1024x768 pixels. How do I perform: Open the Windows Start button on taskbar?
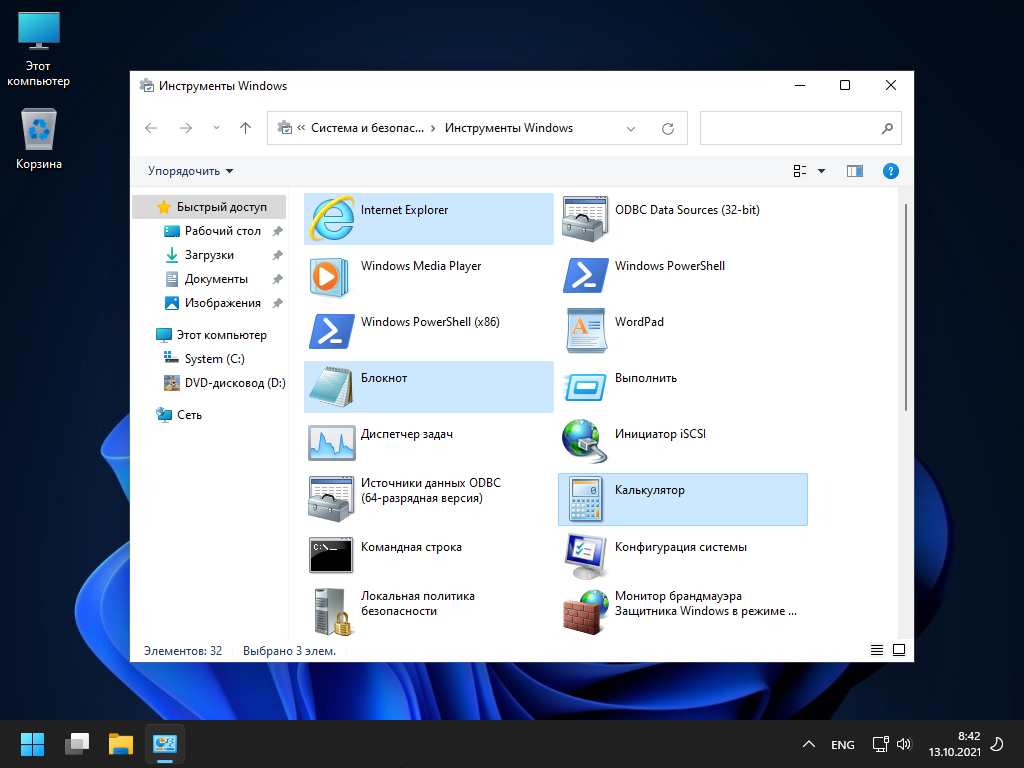pos(32,744)
